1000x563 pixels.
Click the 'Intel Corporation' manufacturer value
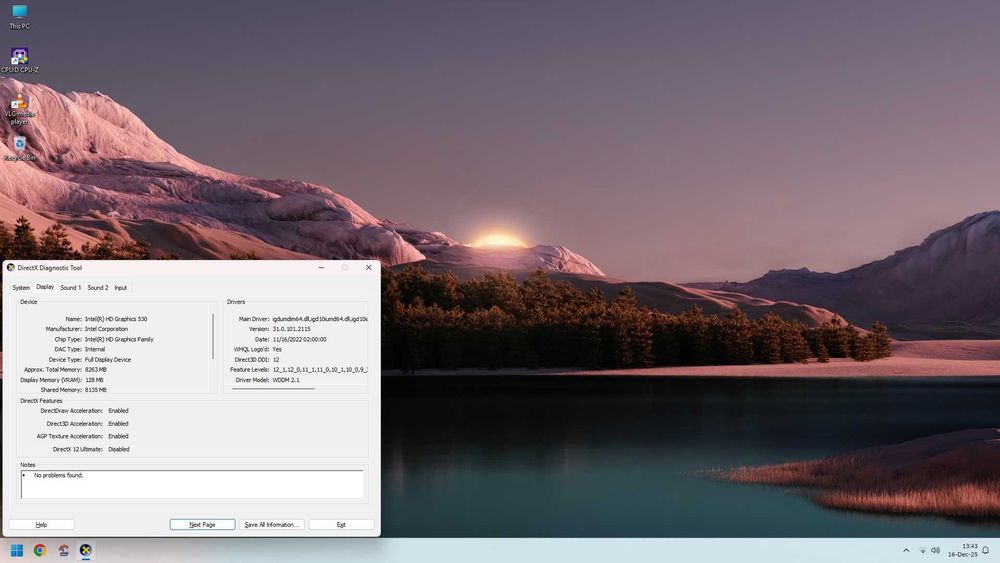click(107, 329)
